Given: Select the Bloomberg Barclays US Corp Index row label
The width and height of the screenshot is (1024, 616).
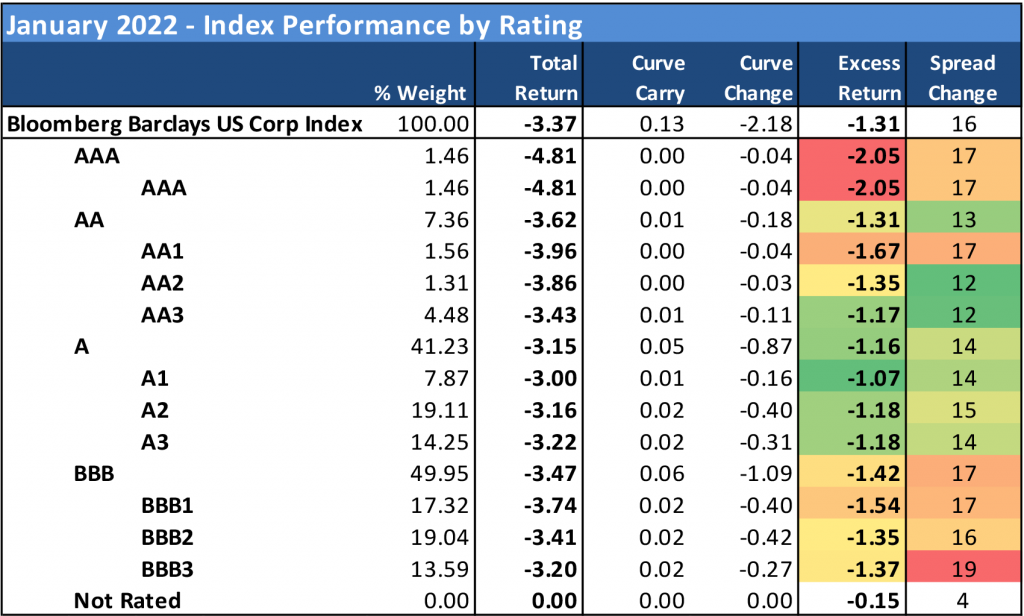Looking at the screenshot, I should click(185, 125).
